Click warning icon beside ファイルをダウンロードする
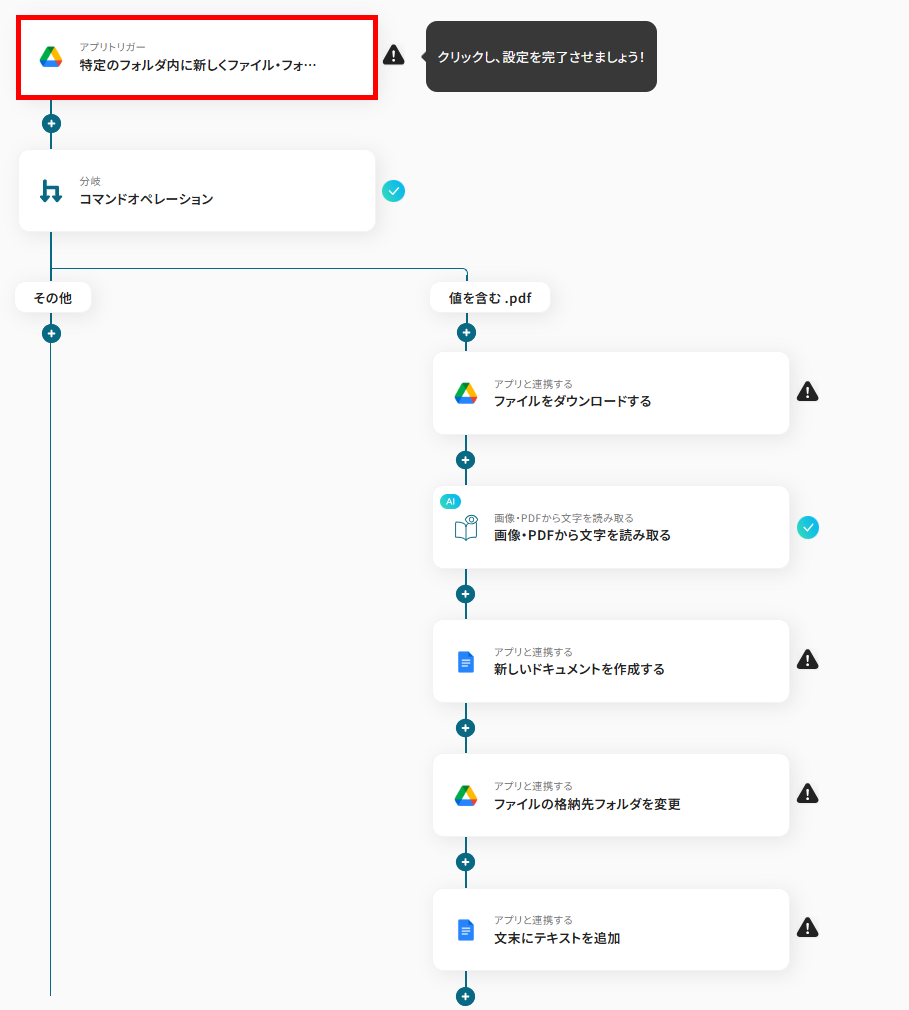The width and height of the screenshot is (909, 1010). (808, 392)
